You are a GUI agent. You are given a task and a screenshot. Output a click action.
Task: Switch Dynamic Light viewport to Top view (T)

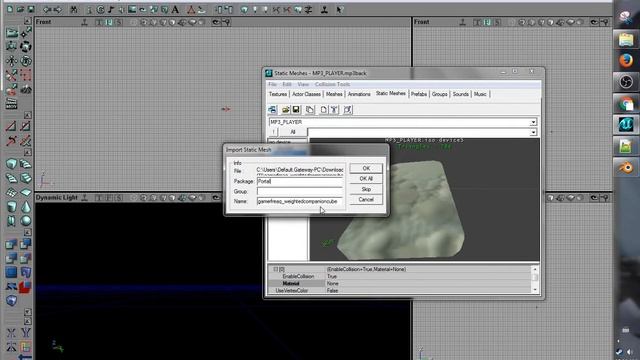99,198
